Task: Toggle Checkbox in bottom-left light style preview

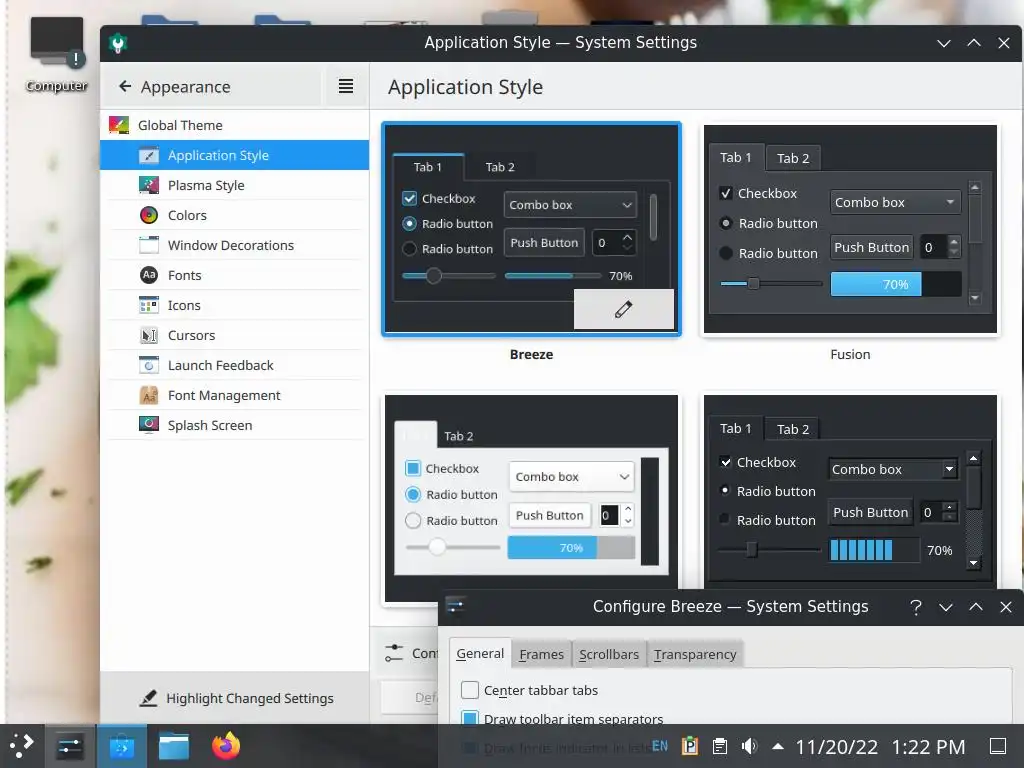Action: [x=413, y=468]
